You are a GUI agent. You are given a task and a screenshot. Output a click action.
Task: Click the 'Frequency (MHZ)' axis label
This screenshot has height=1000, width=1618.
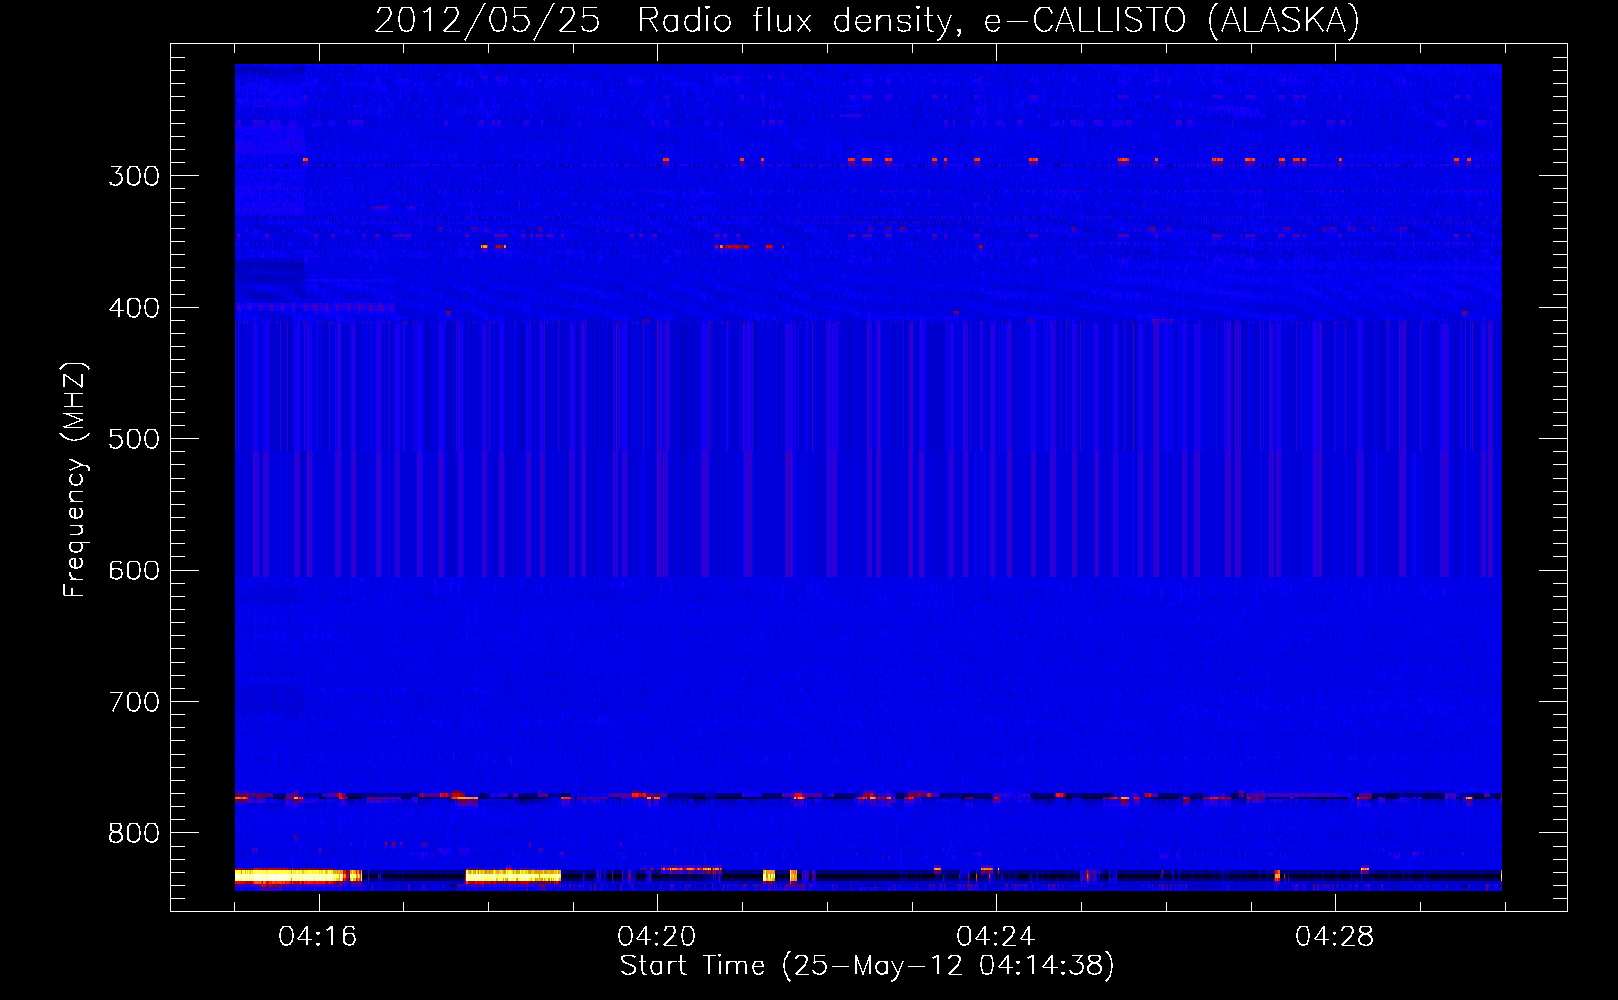75,479
